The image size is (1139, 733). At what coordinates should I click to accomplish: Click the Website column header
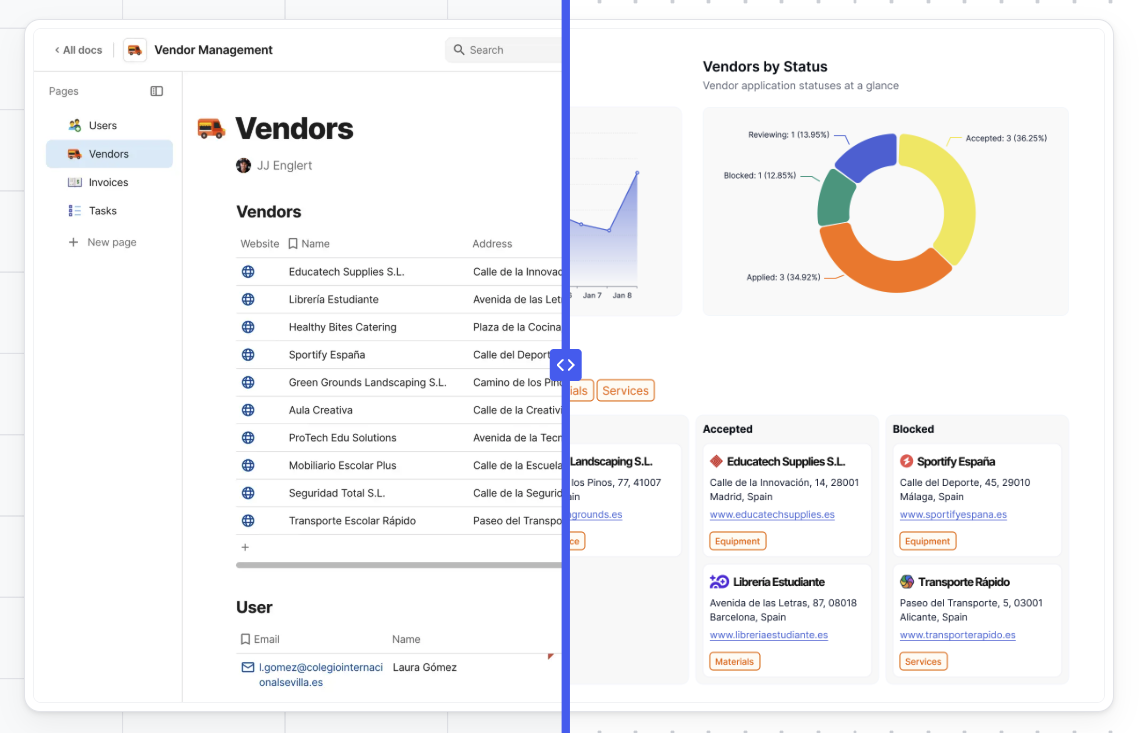coord(259,244)
